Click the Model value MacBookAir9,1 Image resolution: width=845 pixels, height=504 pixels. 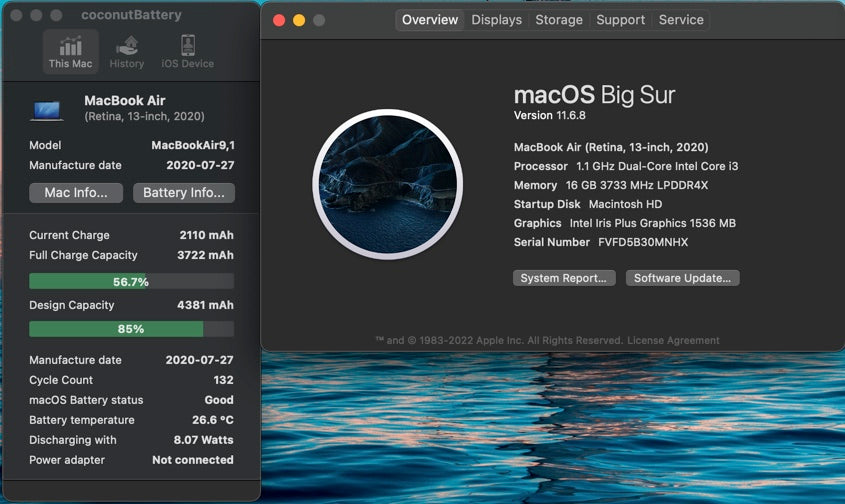pos(193,145)
